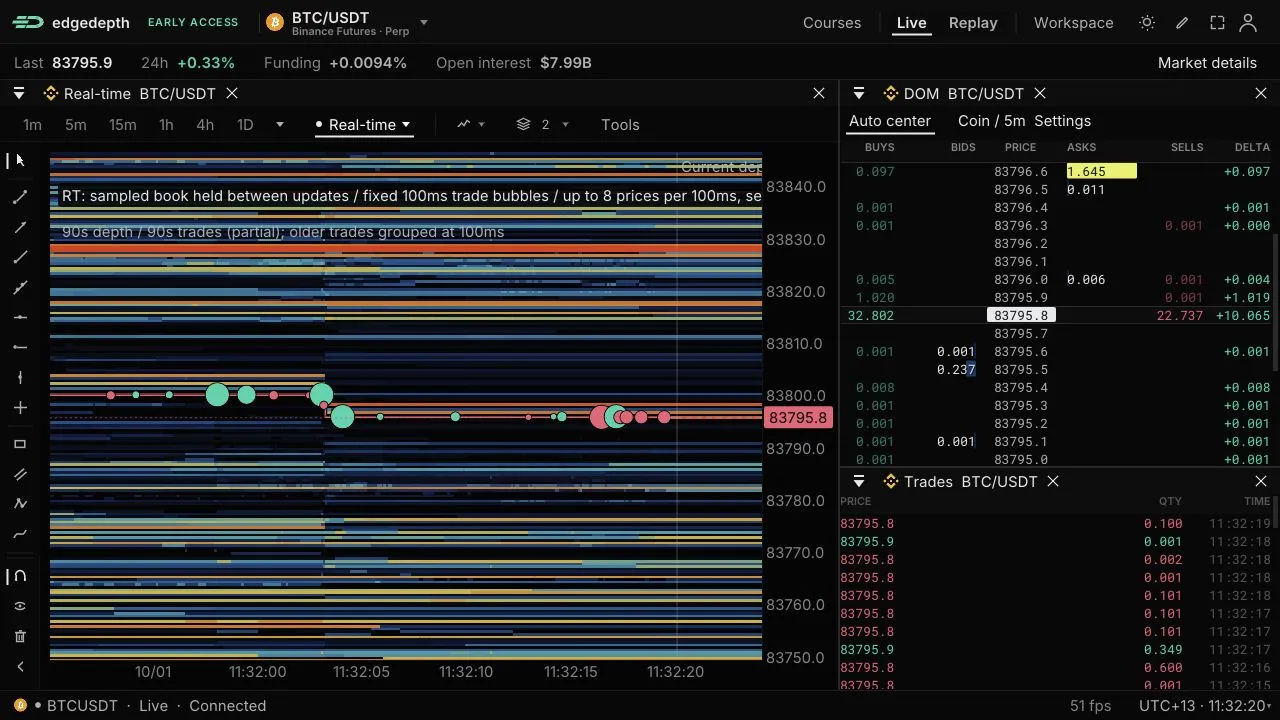This screenshot has width=1280, height=720.
Task: Select the trend line drawing tool
Action: tap(20, 197)
